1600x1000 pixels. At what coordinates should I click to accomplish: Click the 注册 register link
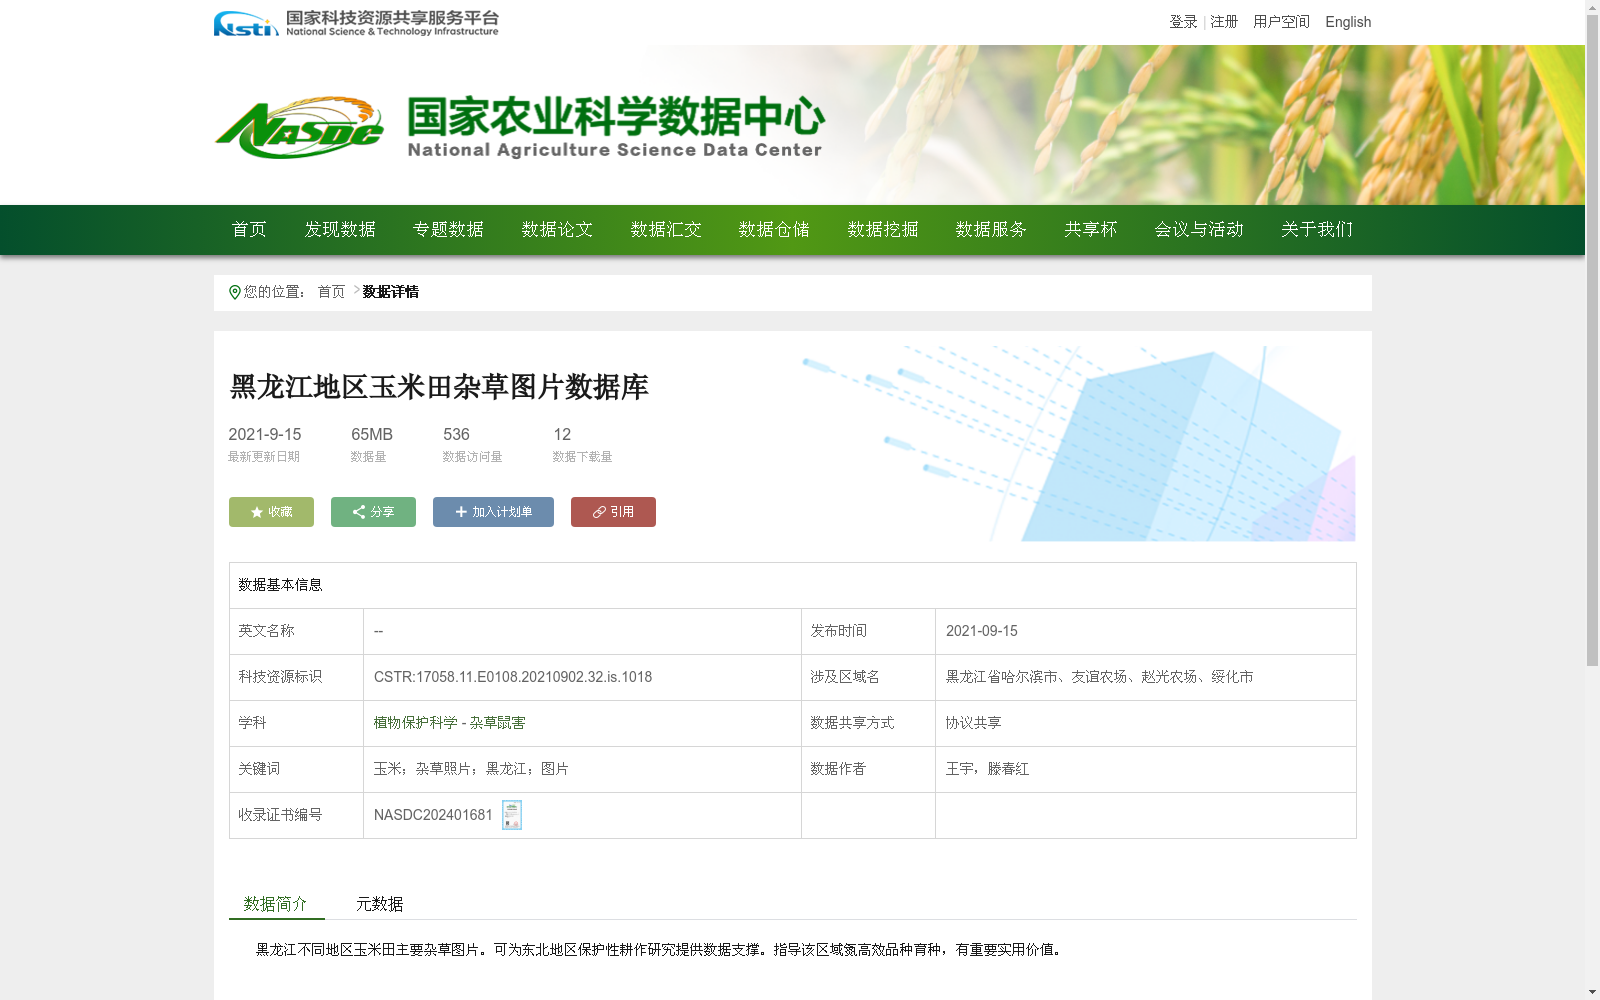click(x=1224, y=22)
